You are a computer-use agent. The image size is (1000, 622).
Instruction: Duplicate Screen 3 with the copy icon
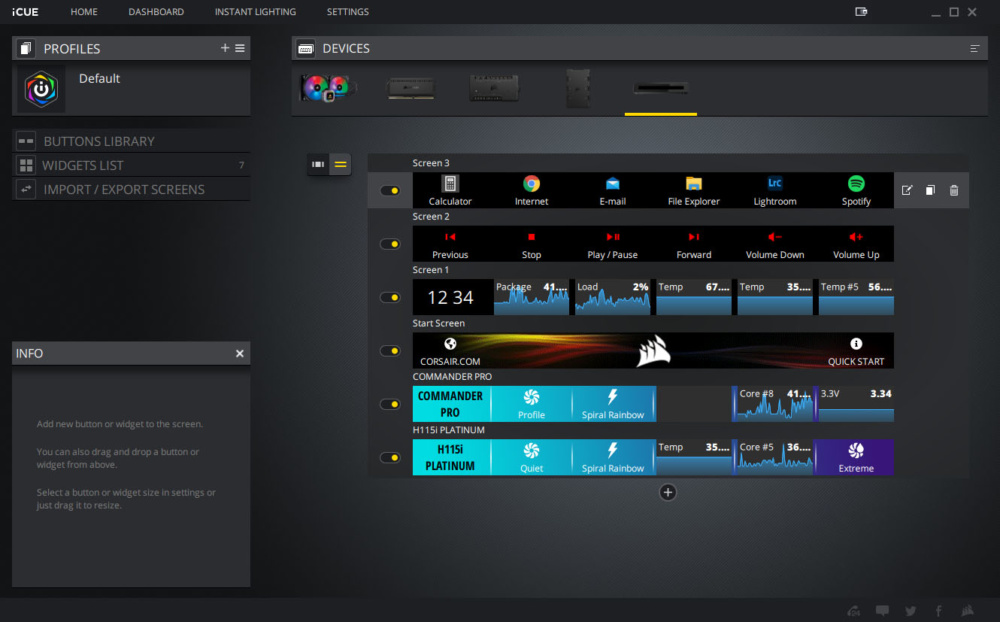tap(930, 190)
